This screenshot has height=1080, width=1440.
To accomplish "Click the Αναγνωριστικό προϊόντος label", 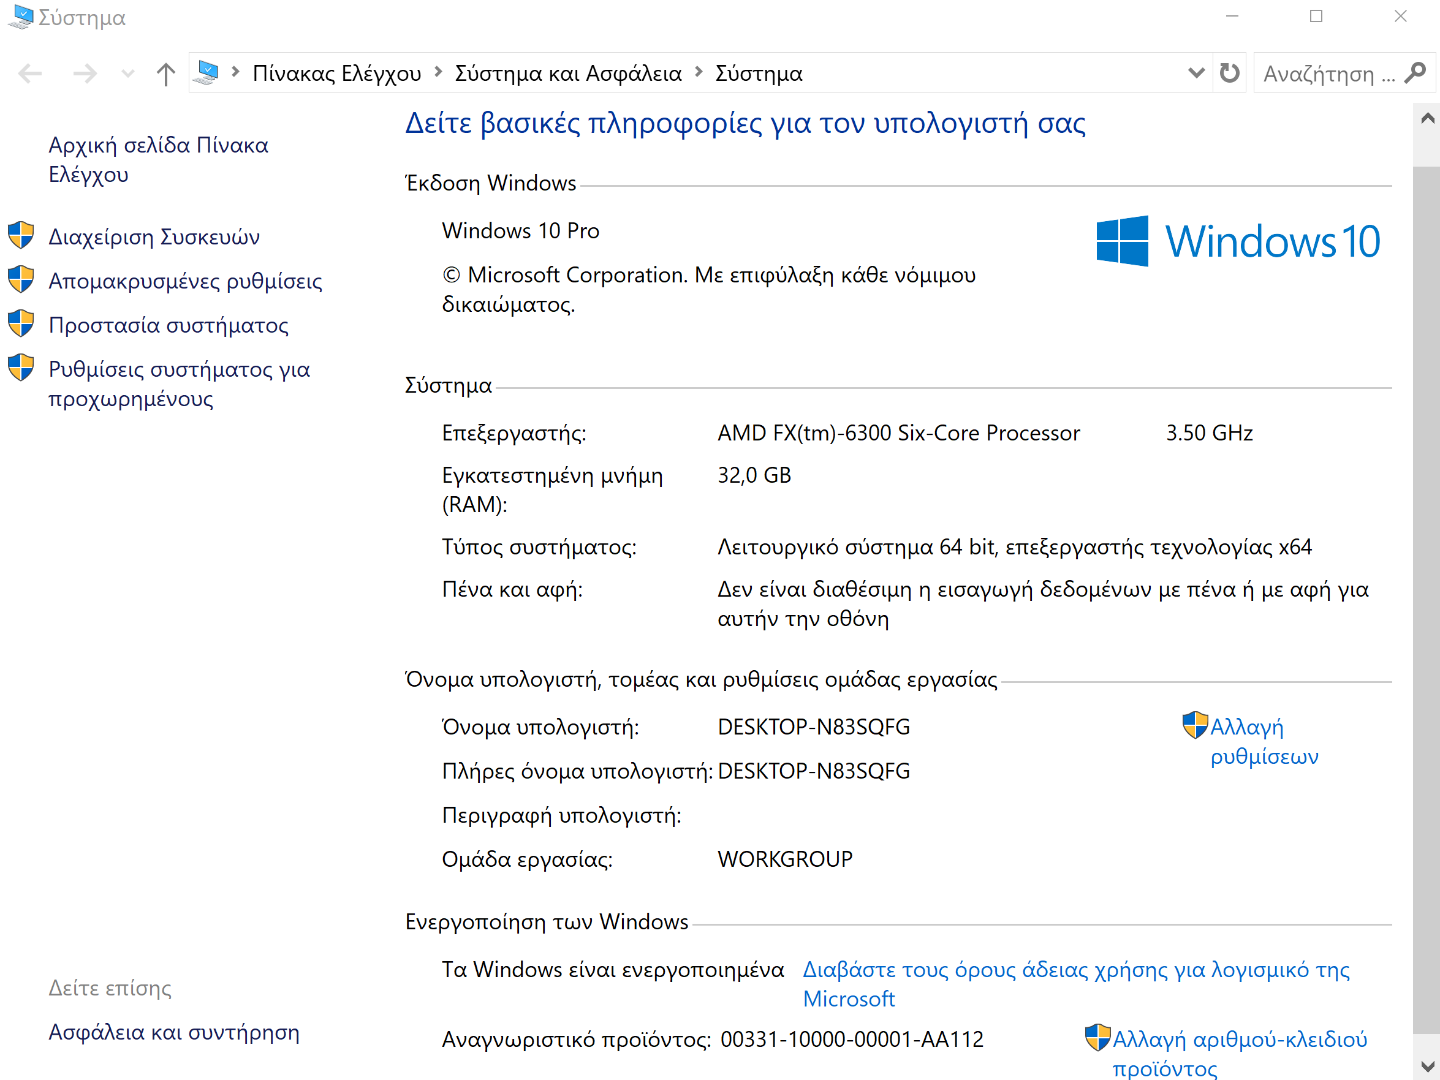I will (577, 1039).
